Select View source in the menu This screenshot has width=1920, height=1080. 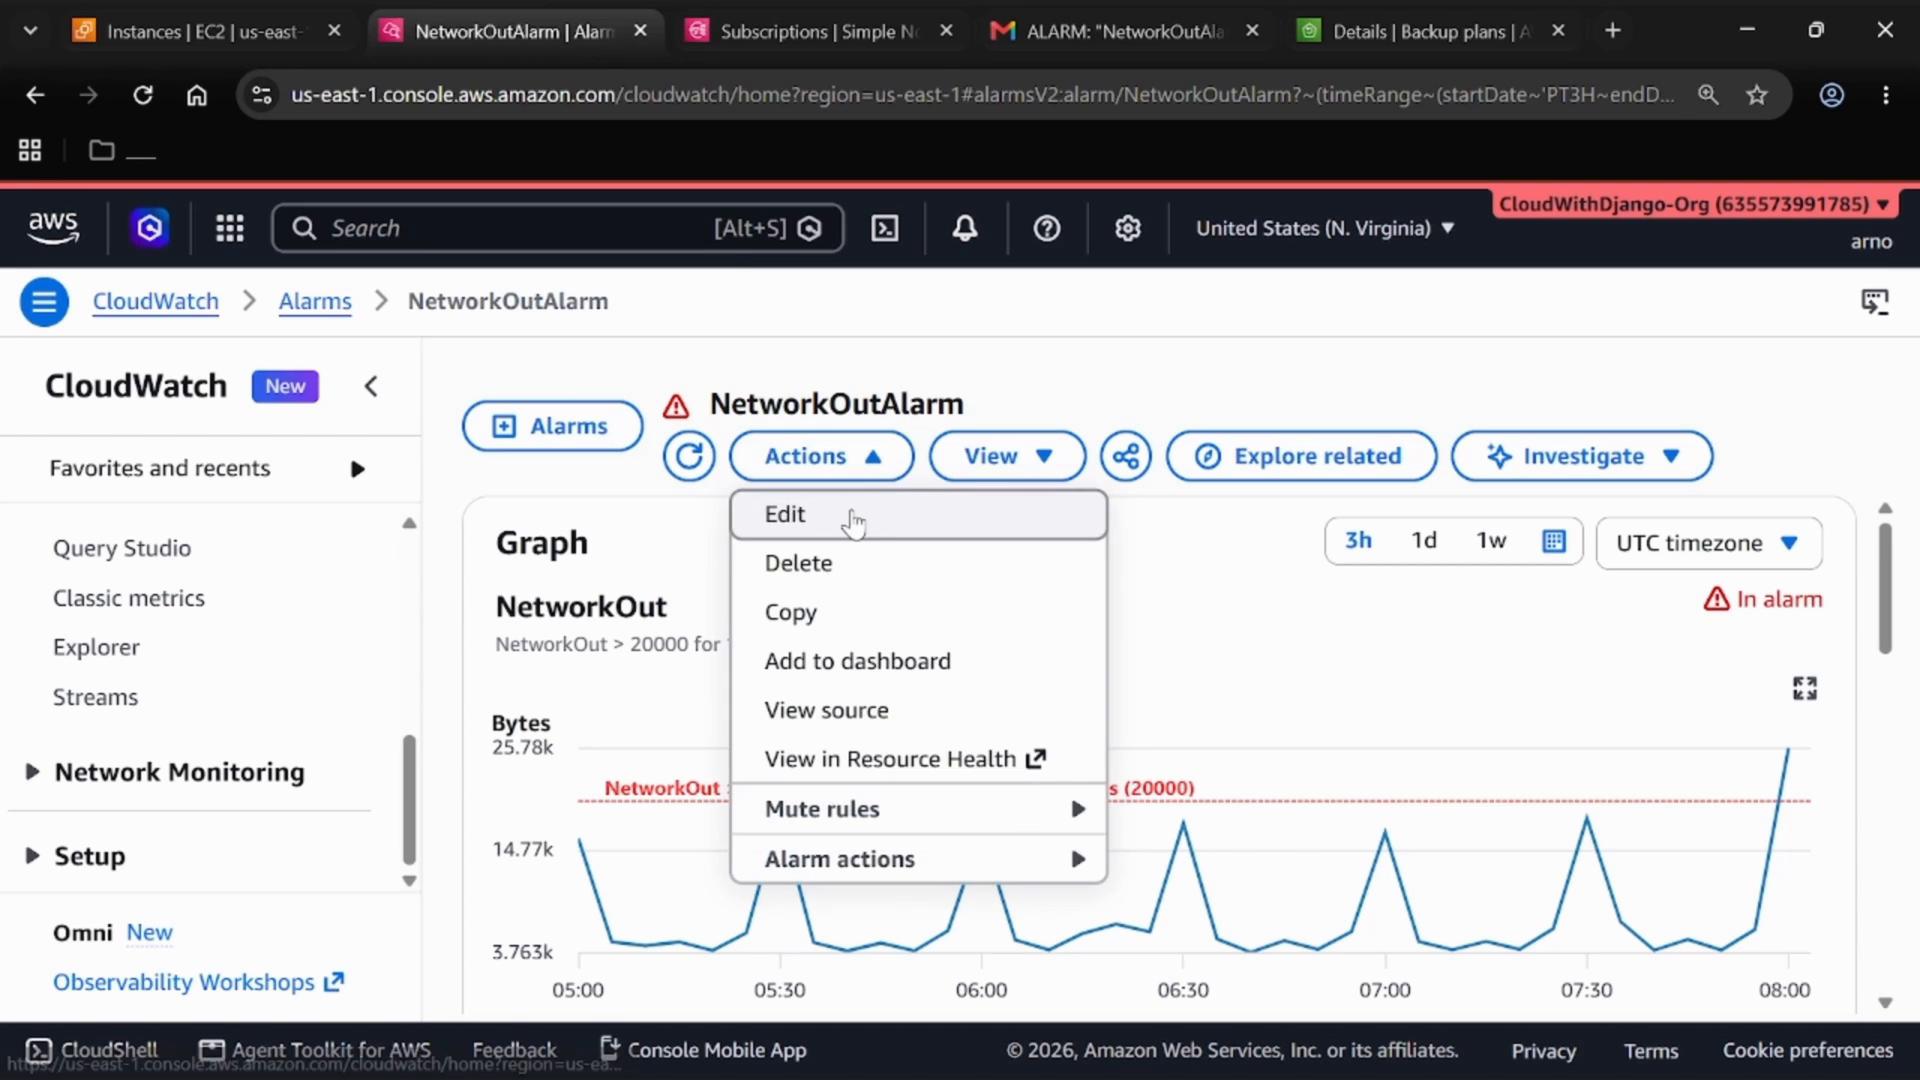click(918, 710)
